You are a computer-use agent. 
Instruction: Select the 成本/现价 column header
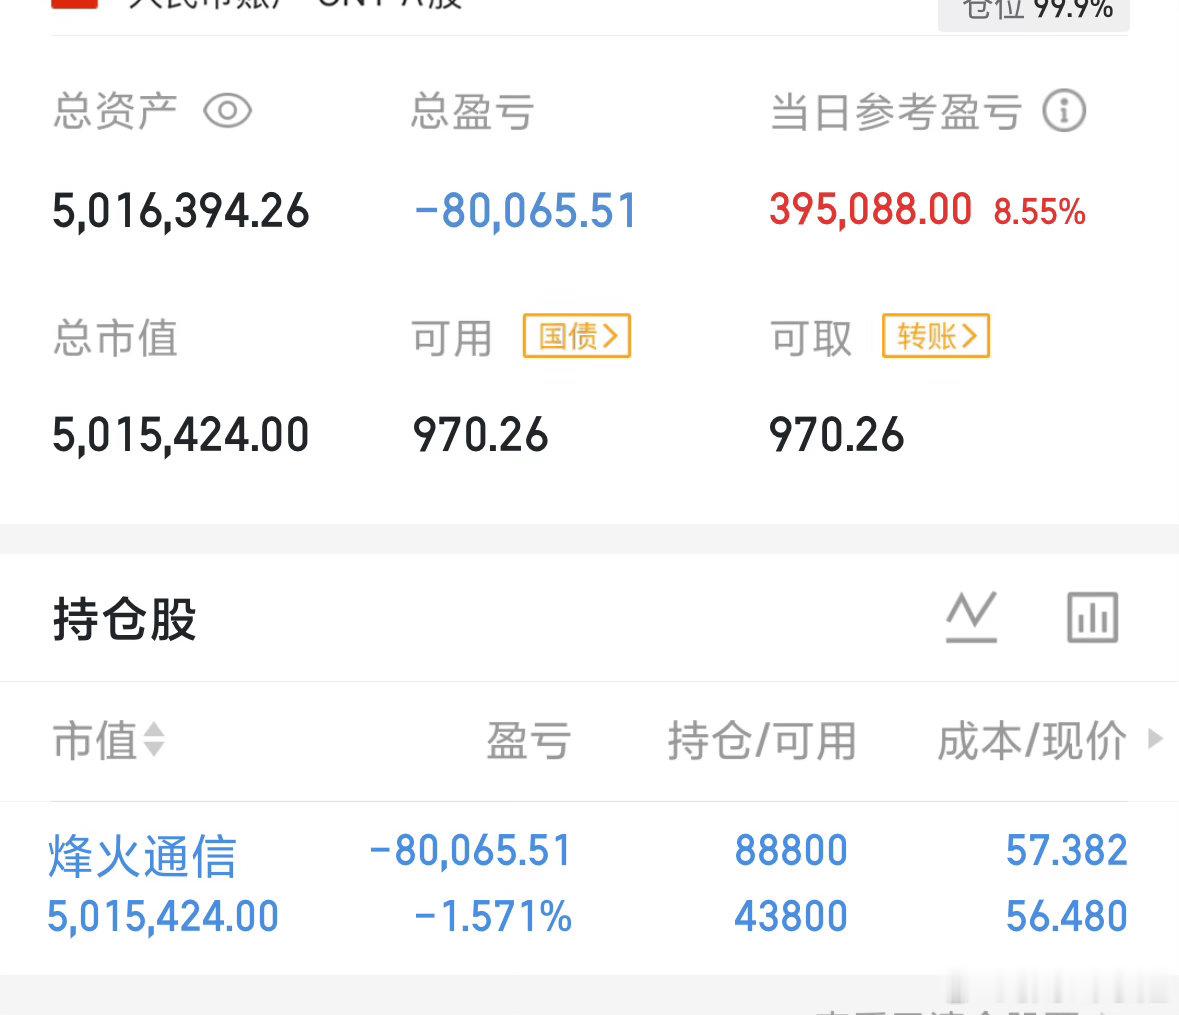pos(1032,740)
